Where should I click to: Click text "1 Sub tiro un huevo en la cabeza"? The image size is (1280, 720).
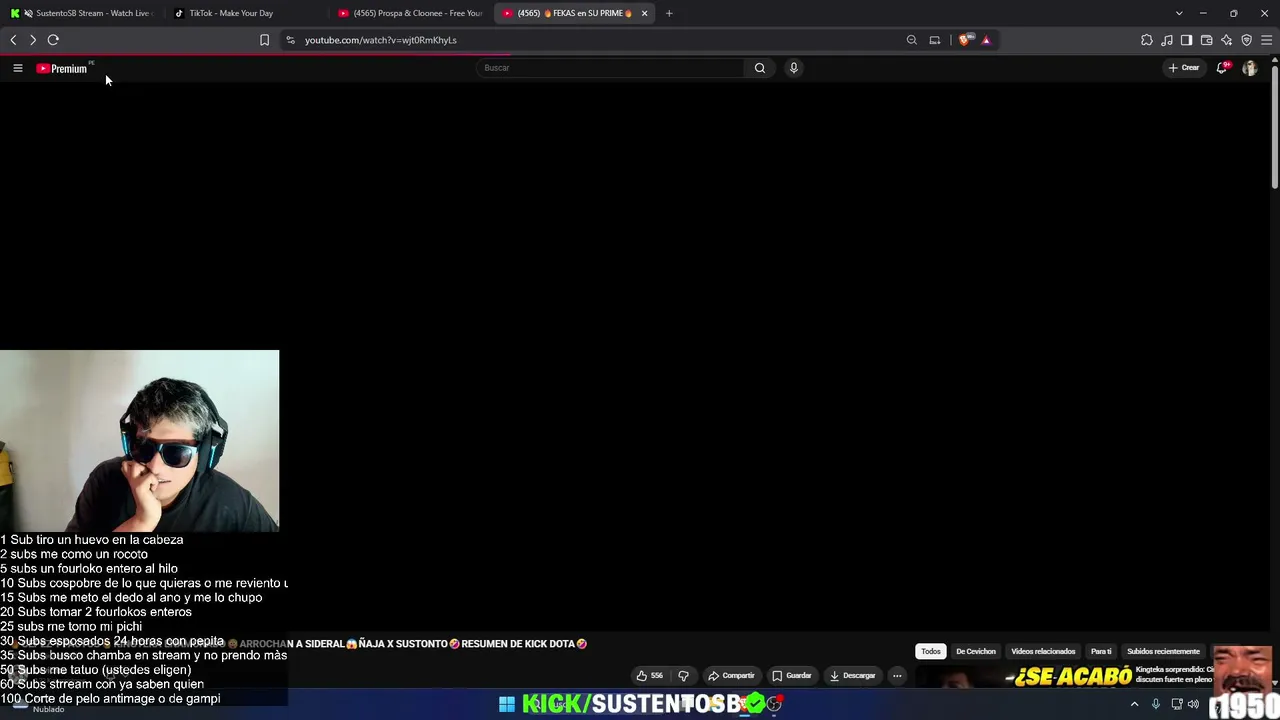tap(92, 540)
